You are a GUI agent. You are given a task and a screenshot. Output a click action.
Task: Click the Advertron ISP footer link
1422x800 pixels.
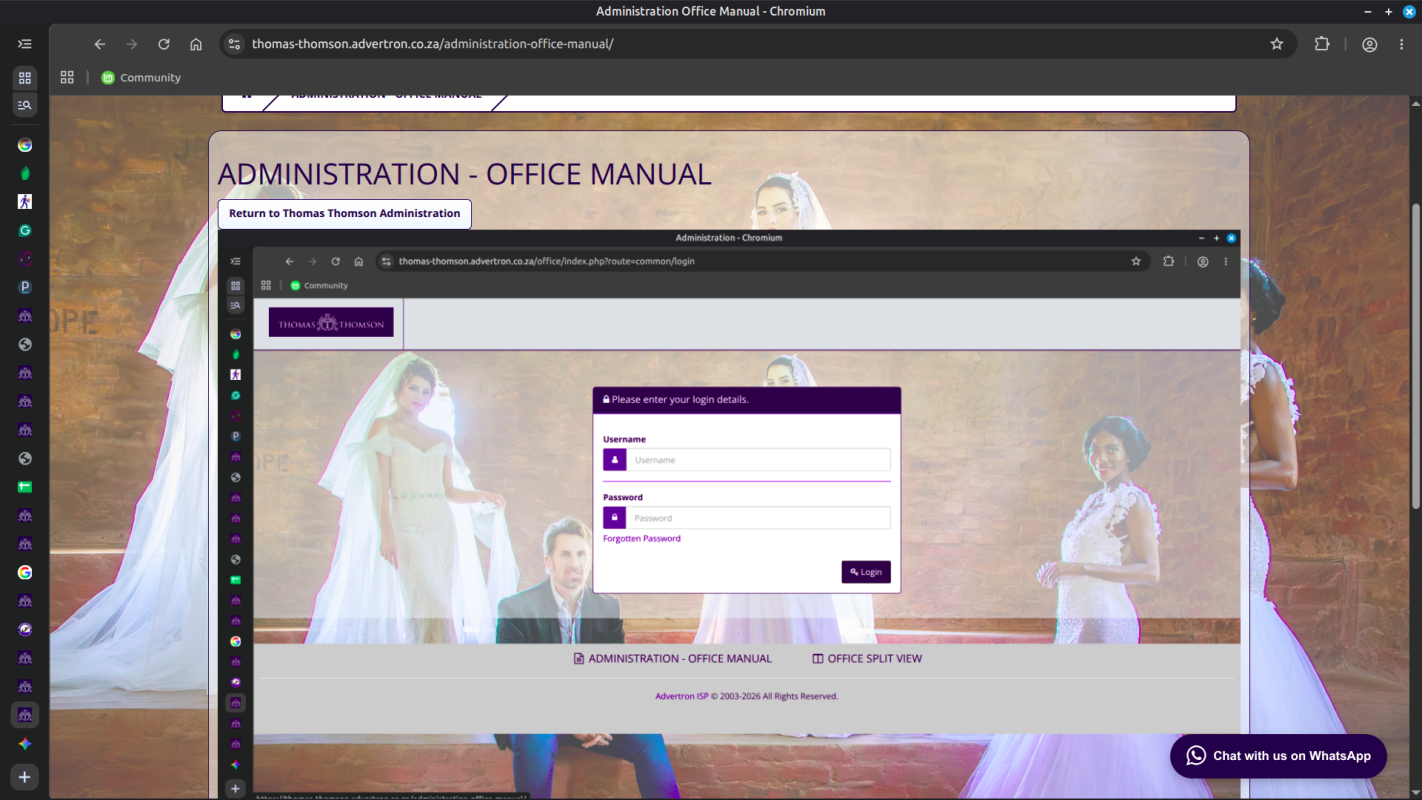coord(682,696)
